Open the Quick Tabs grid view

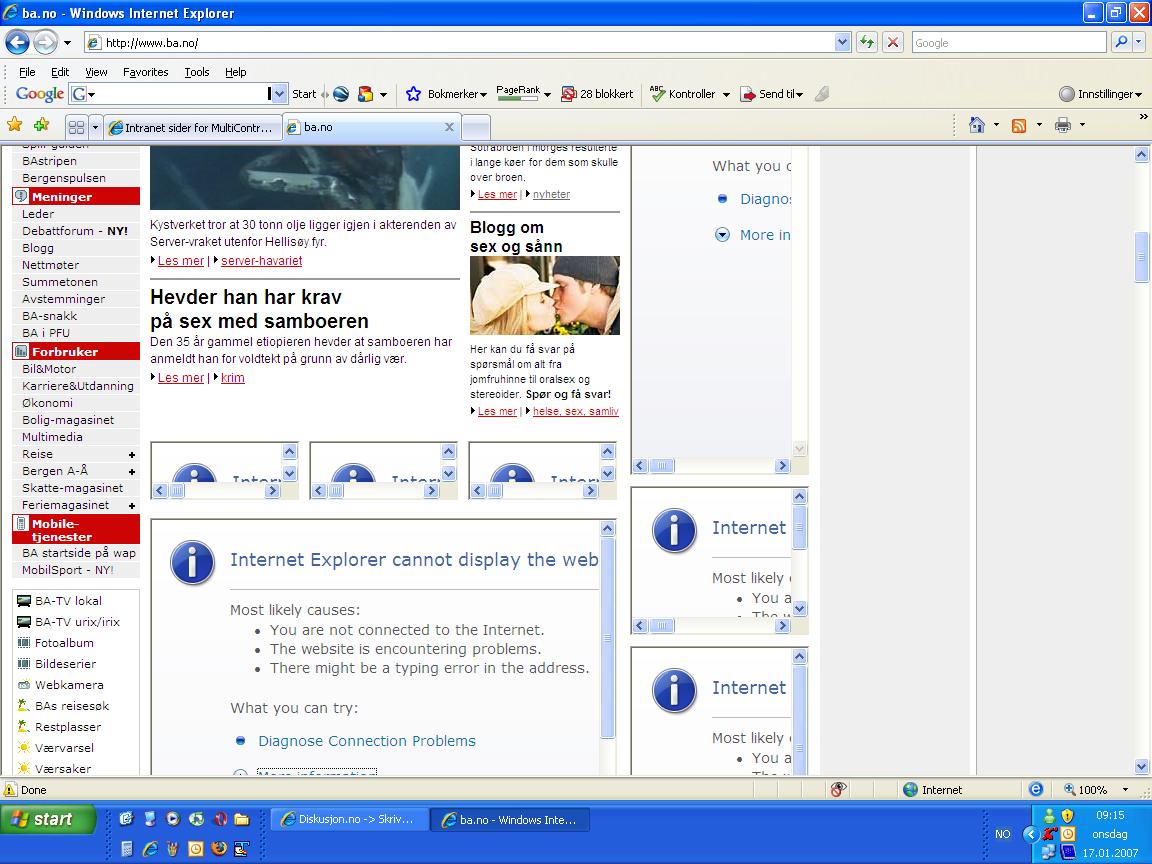[x=76, y=127]
